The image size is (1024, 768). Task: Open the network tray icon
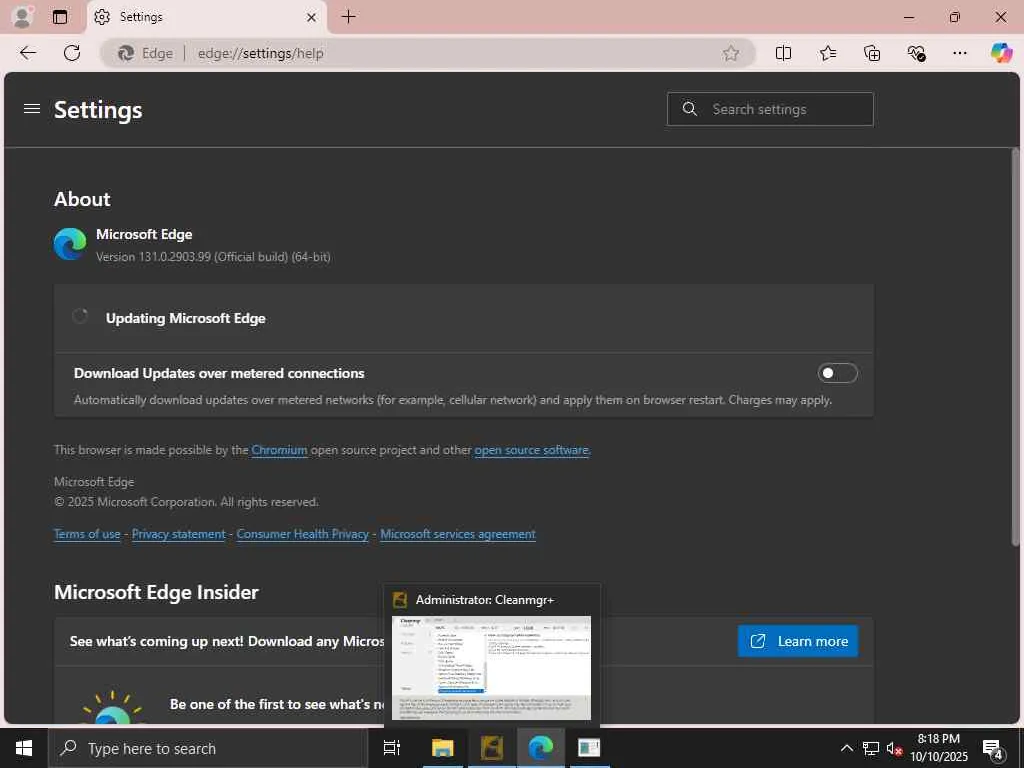click(x=871, y=748)
